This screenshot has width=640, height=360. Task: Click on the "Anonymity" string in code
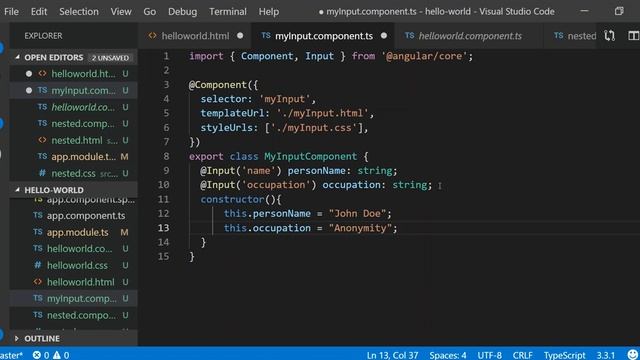click(x=360, y=228)
